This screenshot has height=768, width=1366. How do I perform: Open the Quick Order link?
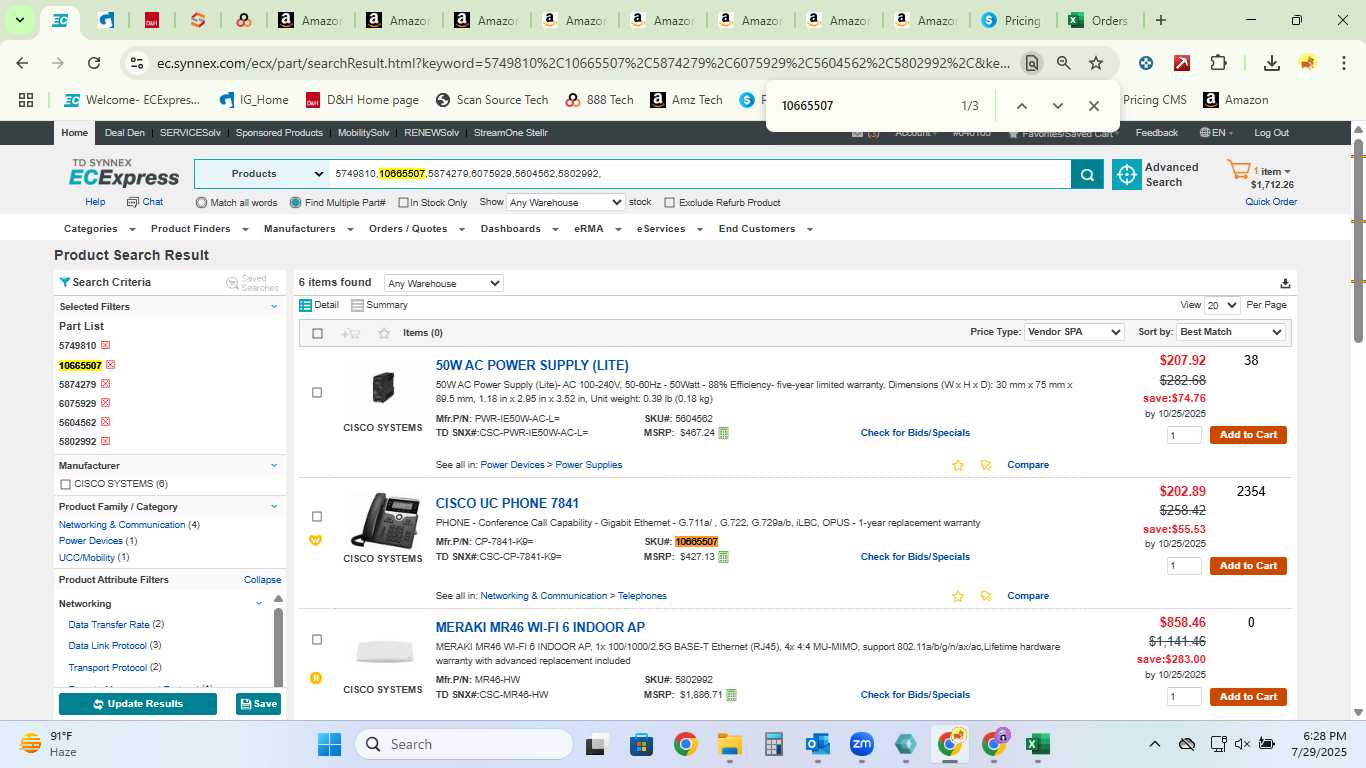pyautogui.click(x=1271, y=202)
